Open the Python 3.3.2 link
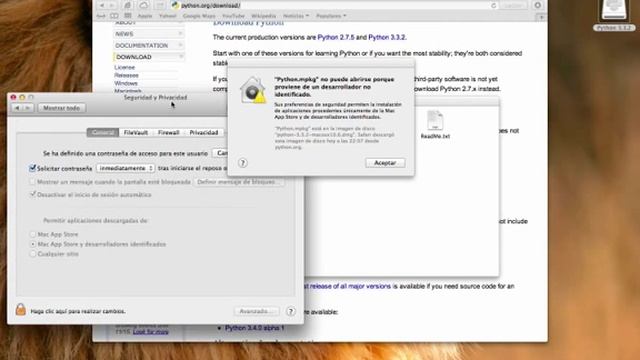Image resolution: width=640 pixels, height=360 pixels. (387, 37)
